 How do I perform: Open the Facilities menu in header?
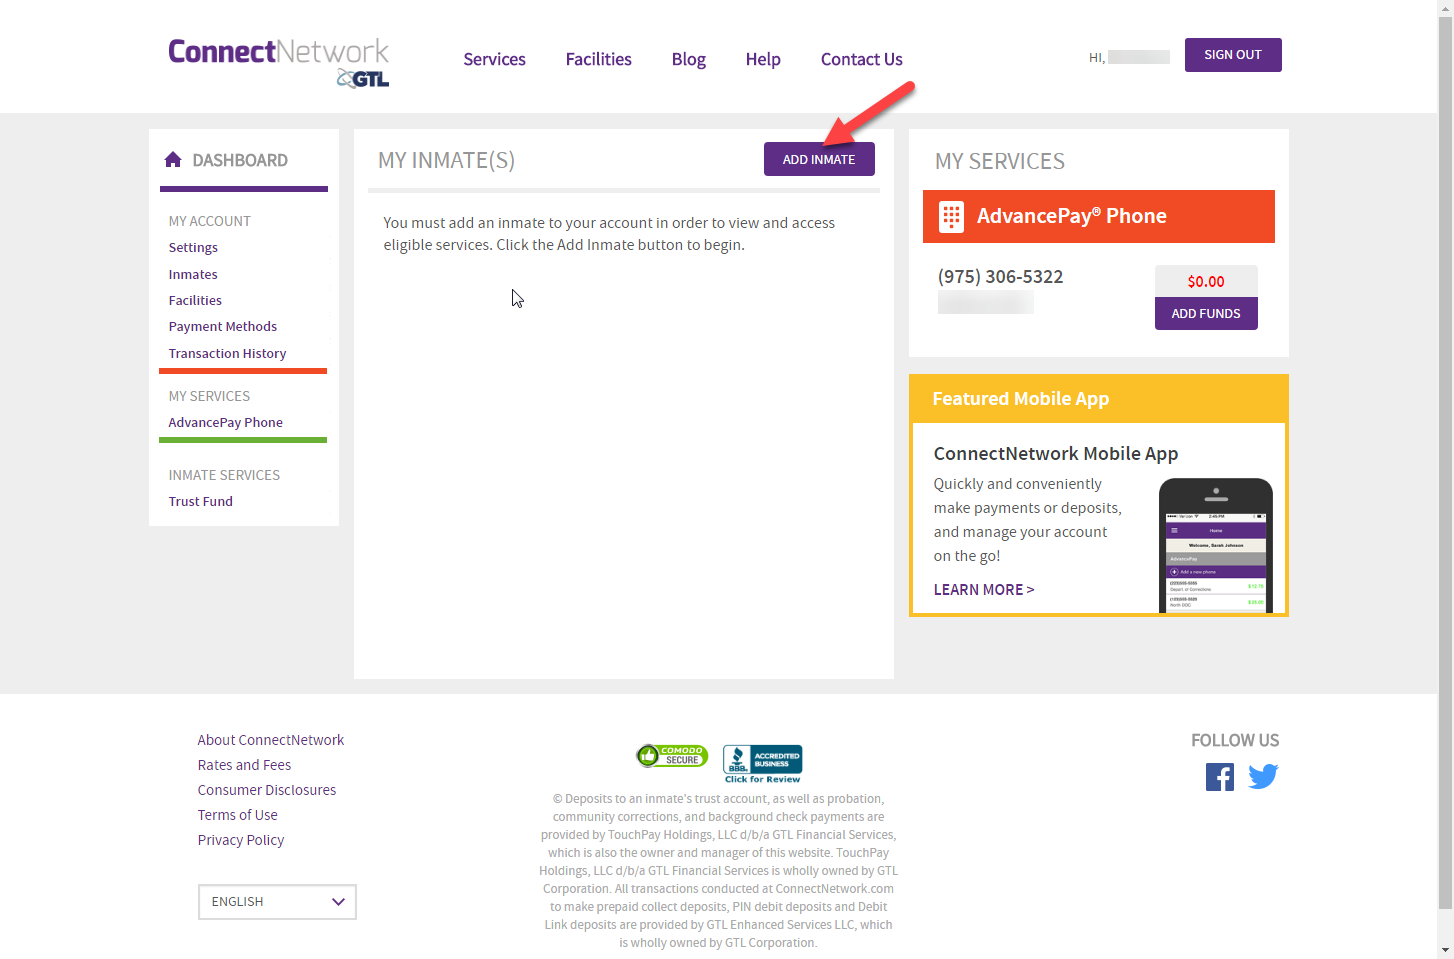[598, 59]
